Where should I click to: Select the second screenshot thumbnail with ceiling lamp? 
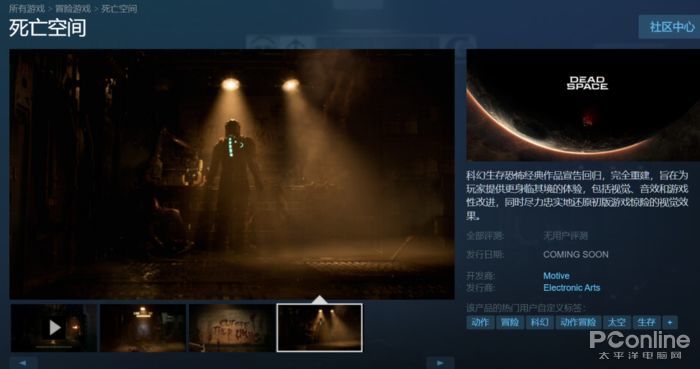pos(143,328)
